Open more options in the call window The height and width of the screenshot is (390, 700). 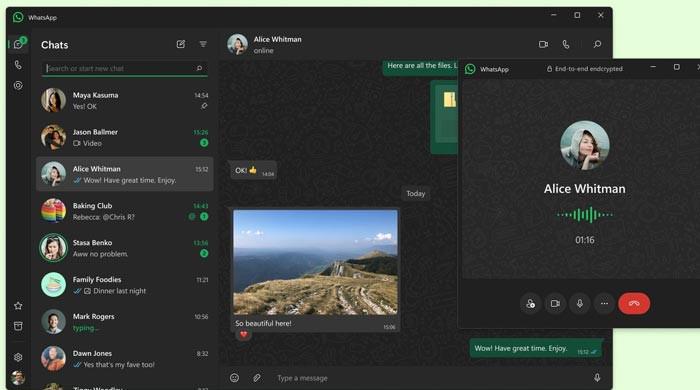604,303
